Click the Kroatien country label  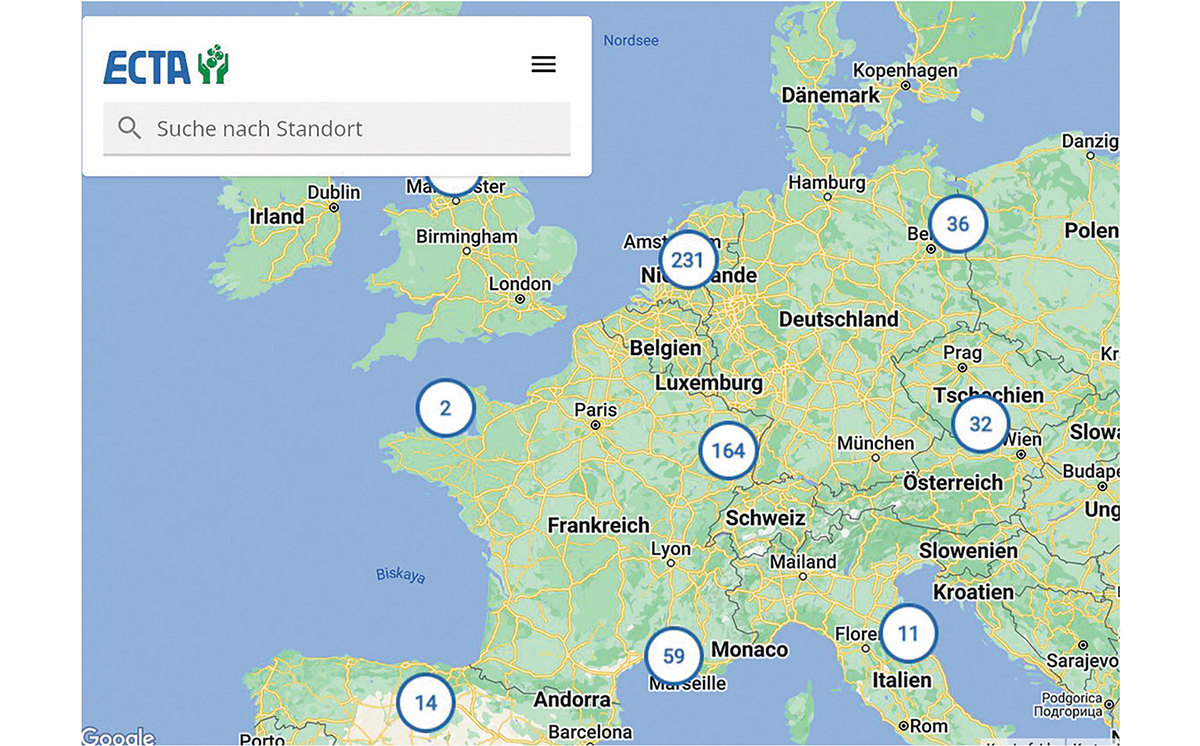pos(974,592)
